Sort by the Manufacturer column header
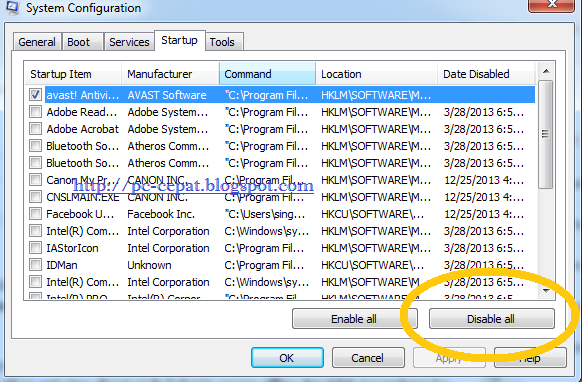The height and width of the screenshot is (382, 582). pos(170,74)
